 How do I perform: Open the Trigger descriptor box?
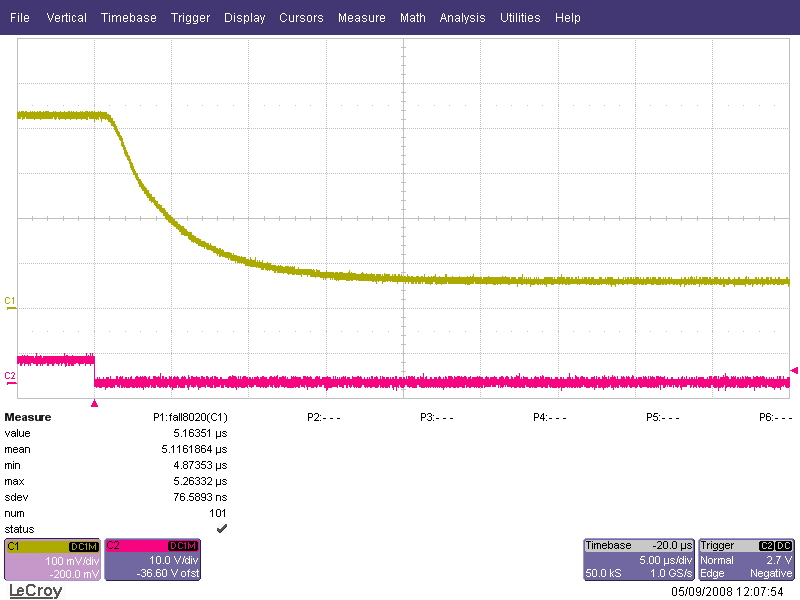746,560
